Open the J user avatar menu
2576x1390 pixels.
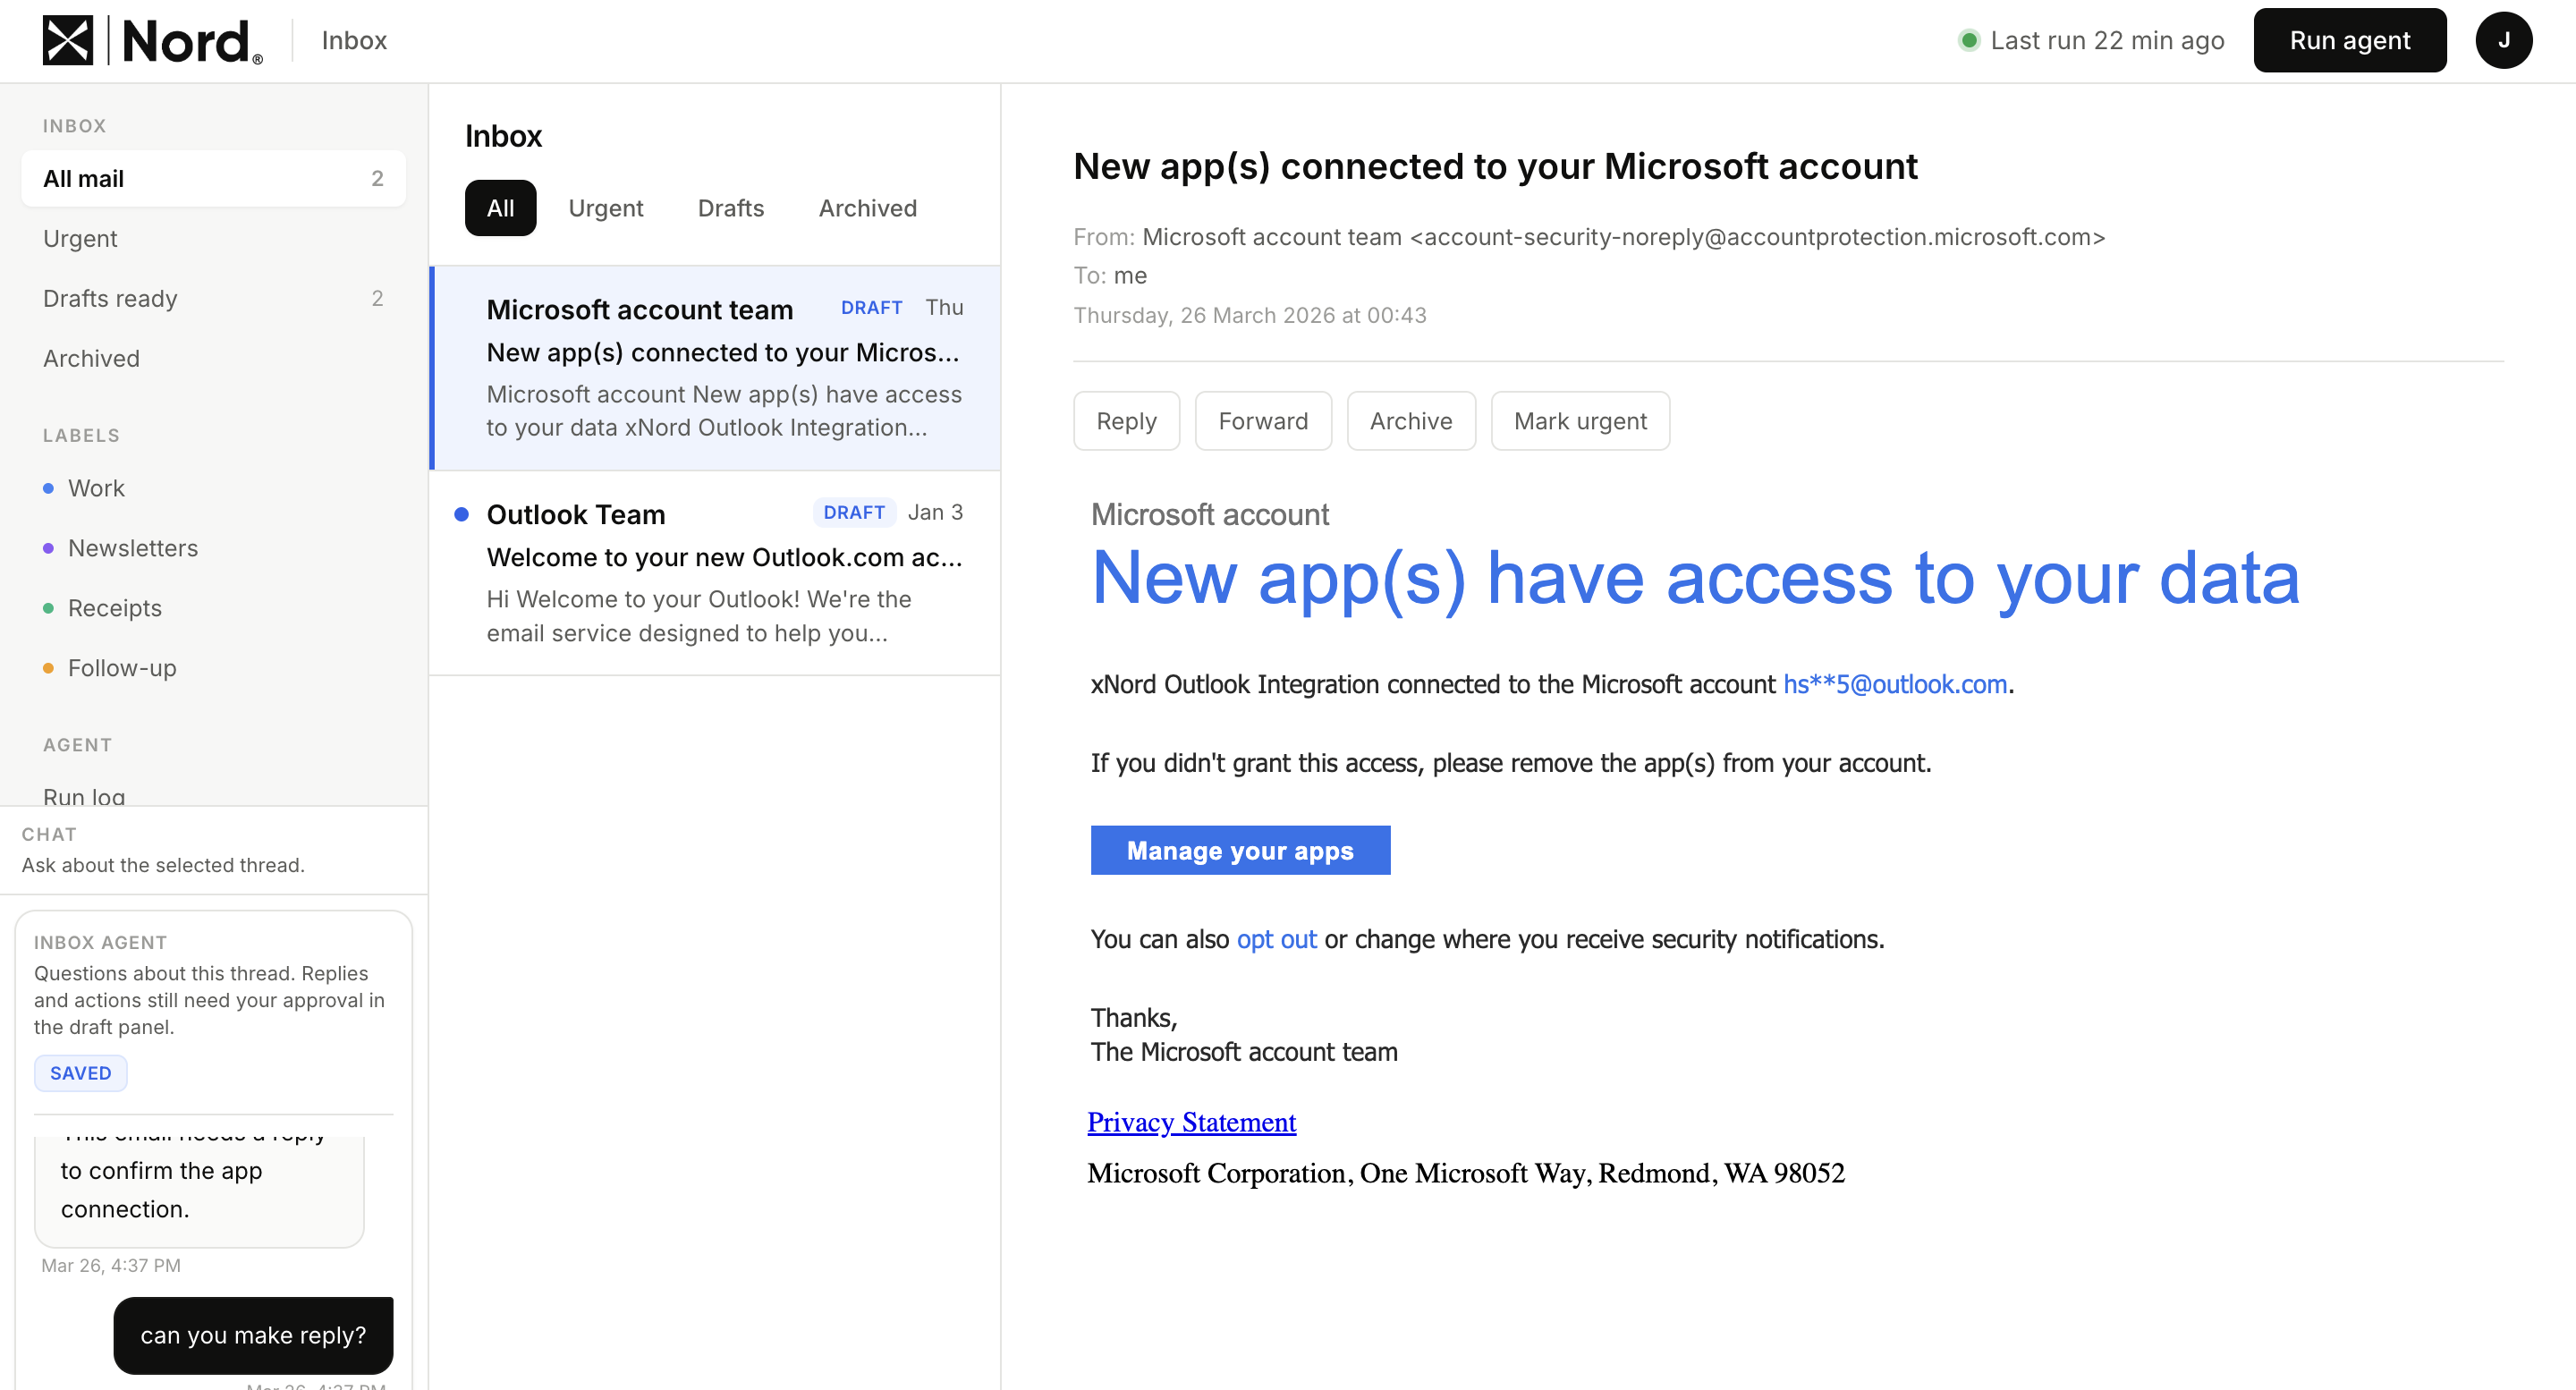point(2503,40)
